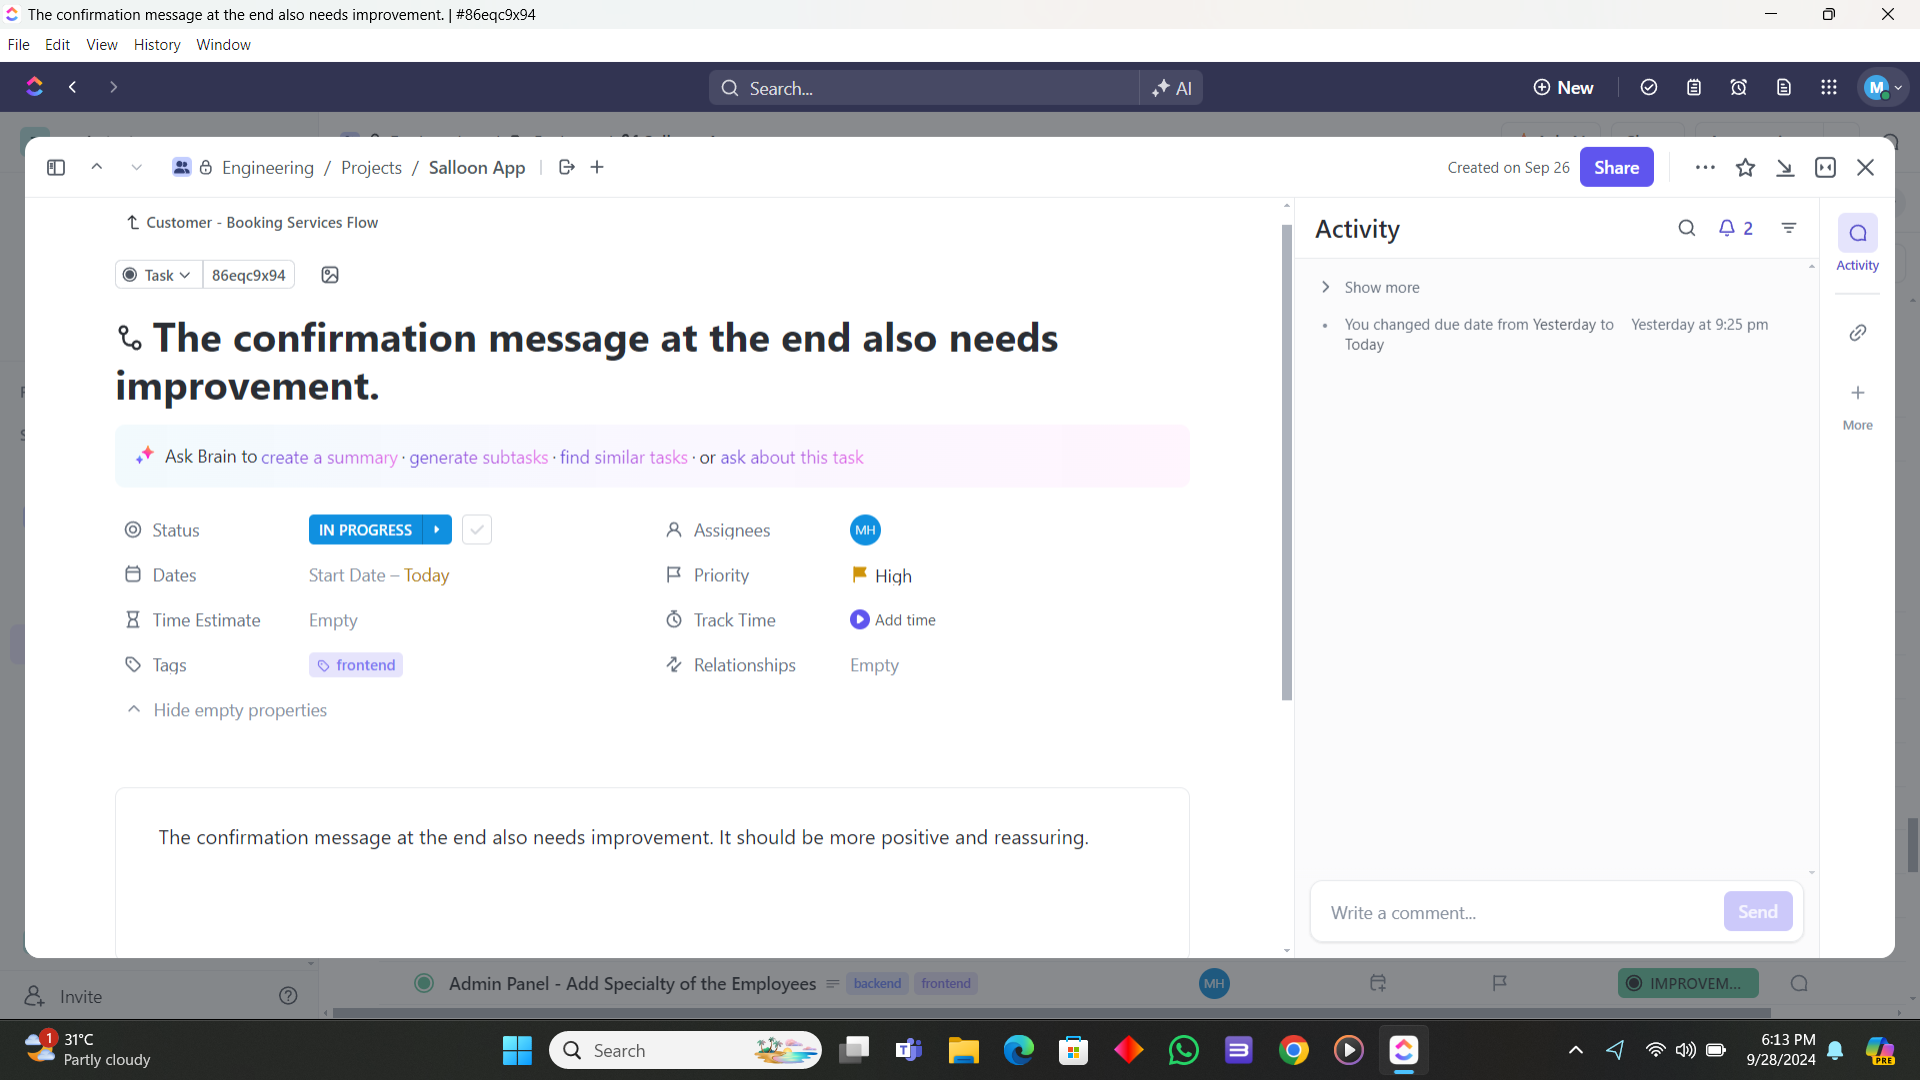This screenshot has width=1920, height=1080.
Task: Click the move task arrow icon
Action: pos(567,168)
